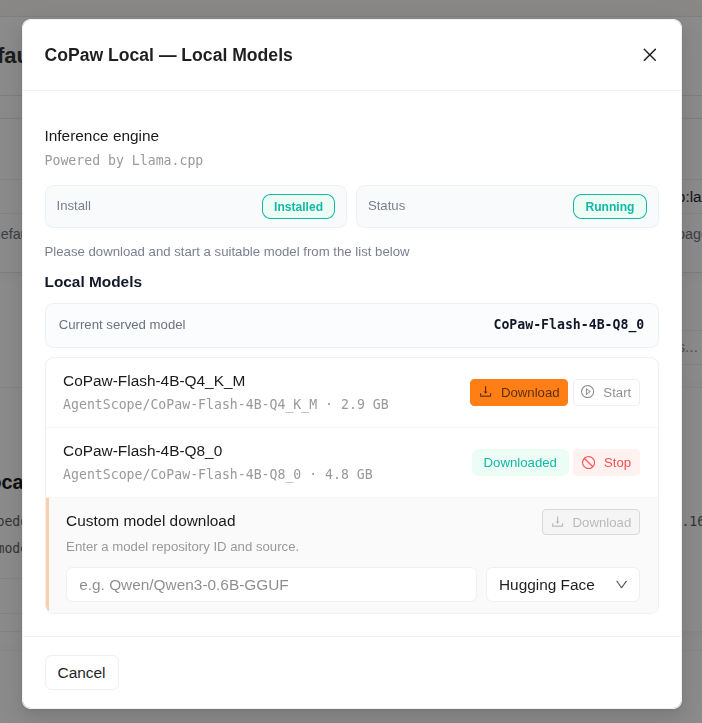Click the Status label in the engine card
The height and width of the screenshot is (723, 702).
[386, 206]
